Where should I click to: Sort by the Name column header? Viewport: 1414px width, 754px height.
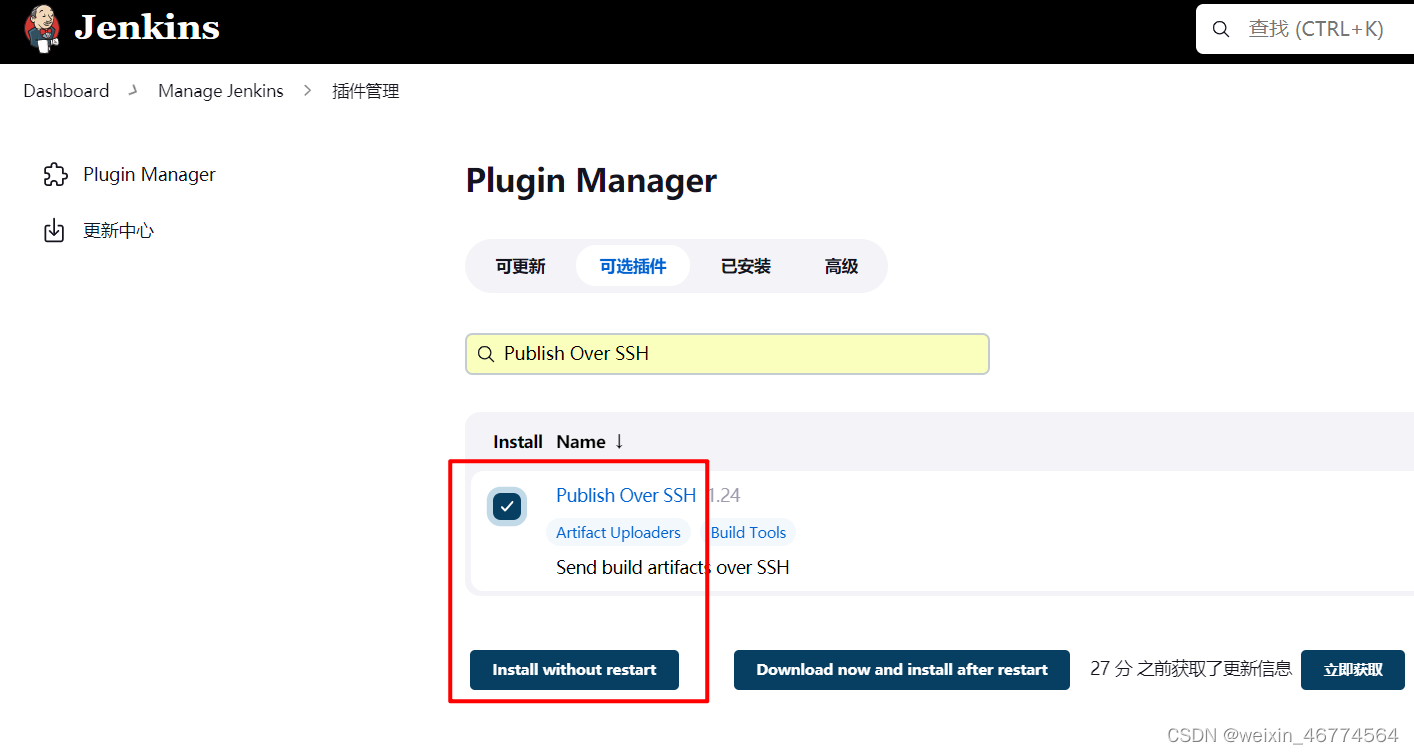pyautogui.click(x=590, y=442)
